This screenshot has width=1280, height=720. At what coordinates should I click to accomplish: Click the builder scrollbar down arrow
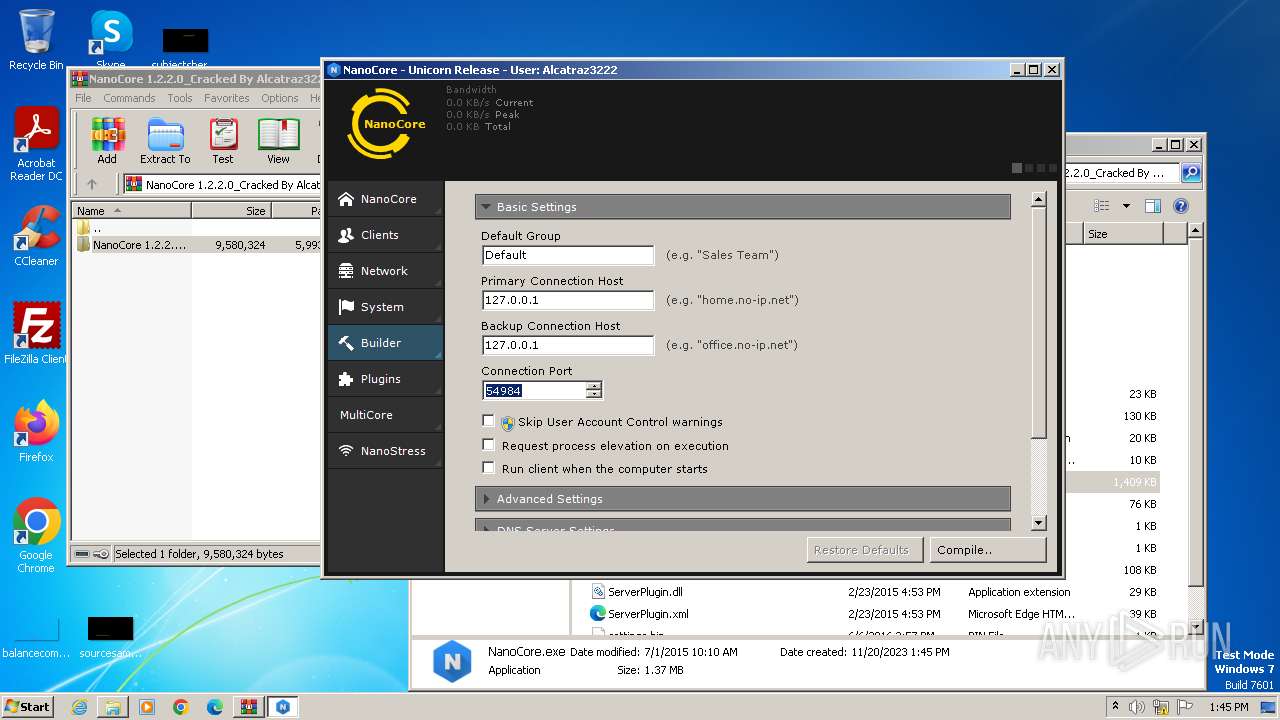pyautogui.click(x=1038, y=523)
